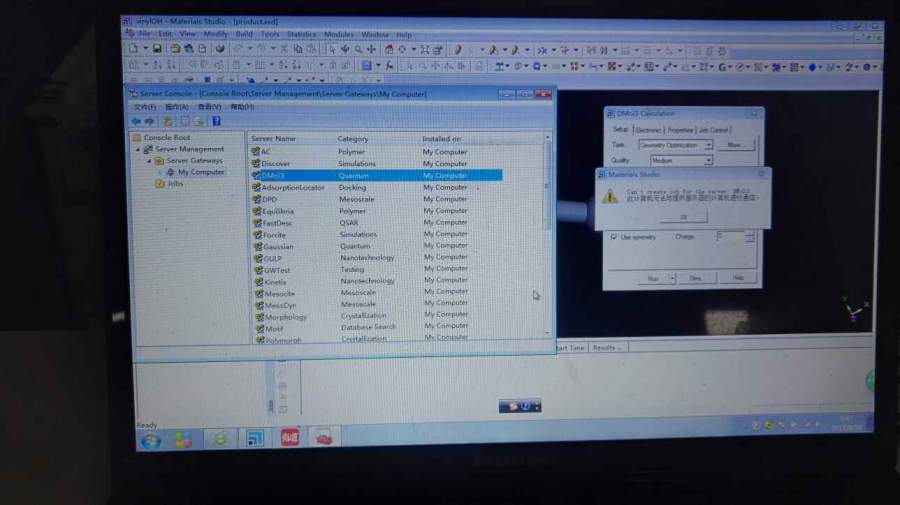Click the colorful Windows taskbar icon beside Start
This screenshot has height=505, width=900.
184,440
